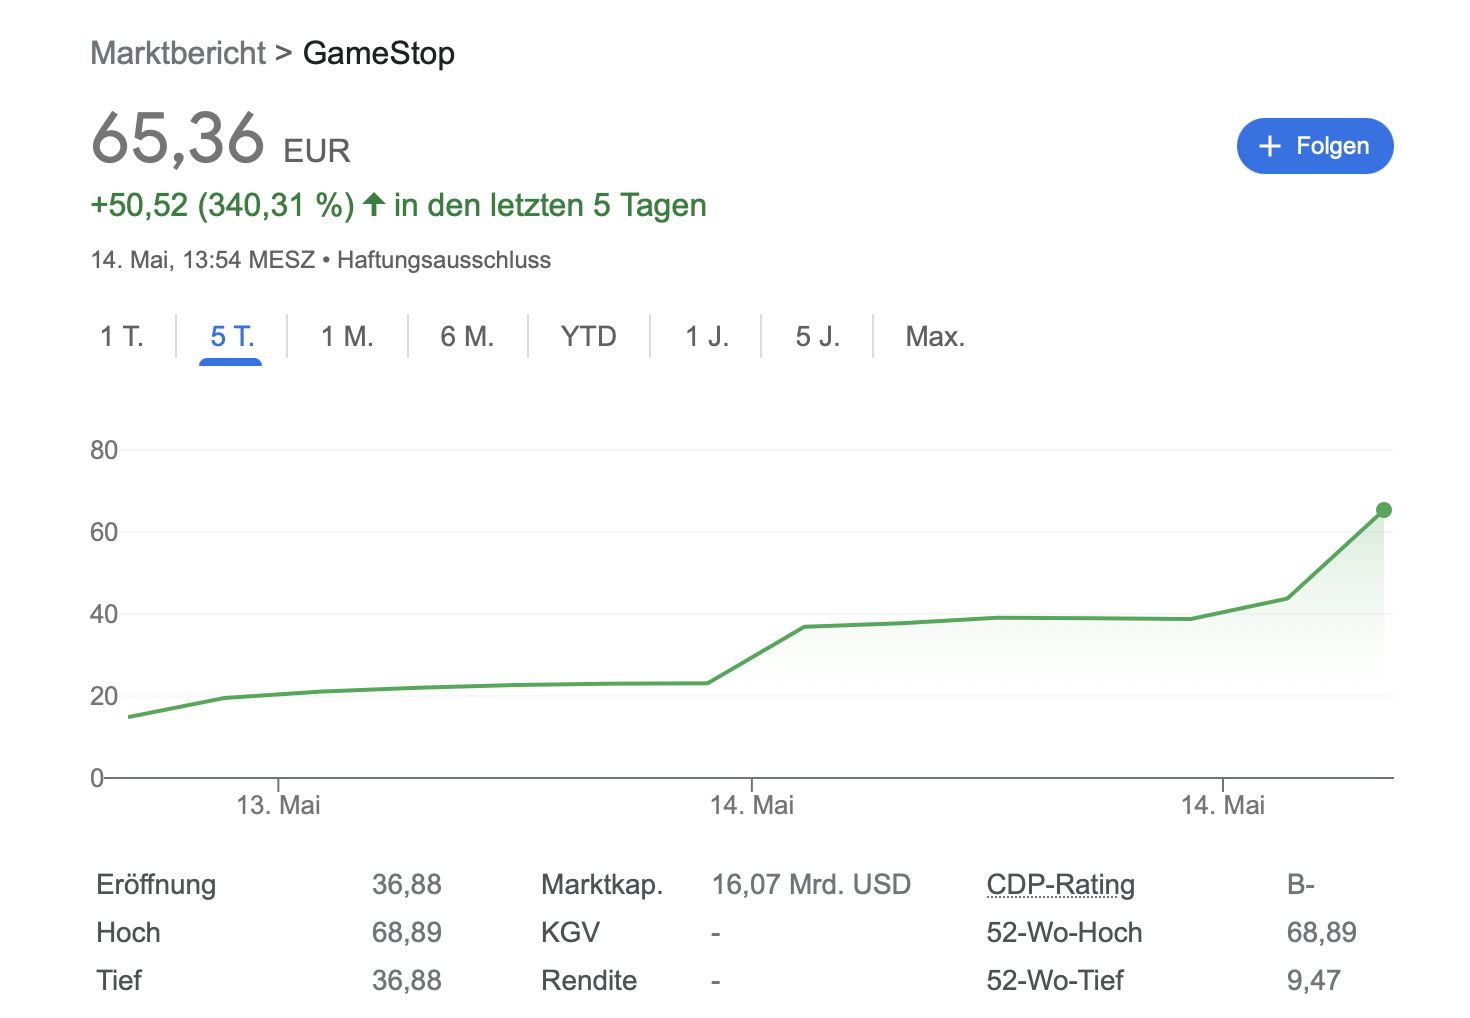Screen dimensions: 1470x1018
Task: Click the Marktkap. label
Action: pos(602,885)
